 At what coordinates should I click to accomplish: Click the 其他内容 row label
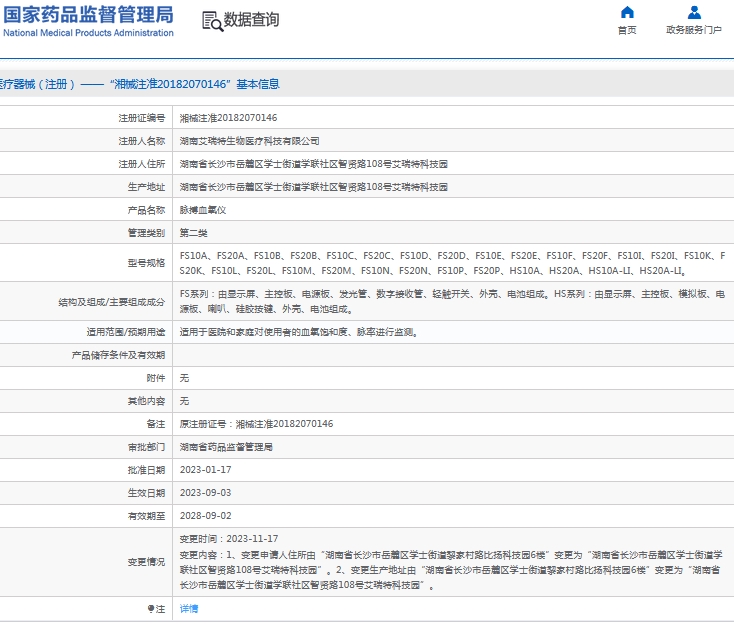click(147, 401)
